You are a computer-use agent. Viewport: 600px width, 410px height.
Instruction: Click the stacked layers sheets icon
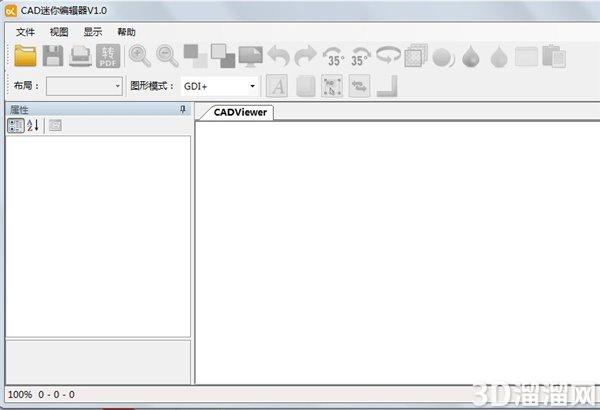(416, 56)
